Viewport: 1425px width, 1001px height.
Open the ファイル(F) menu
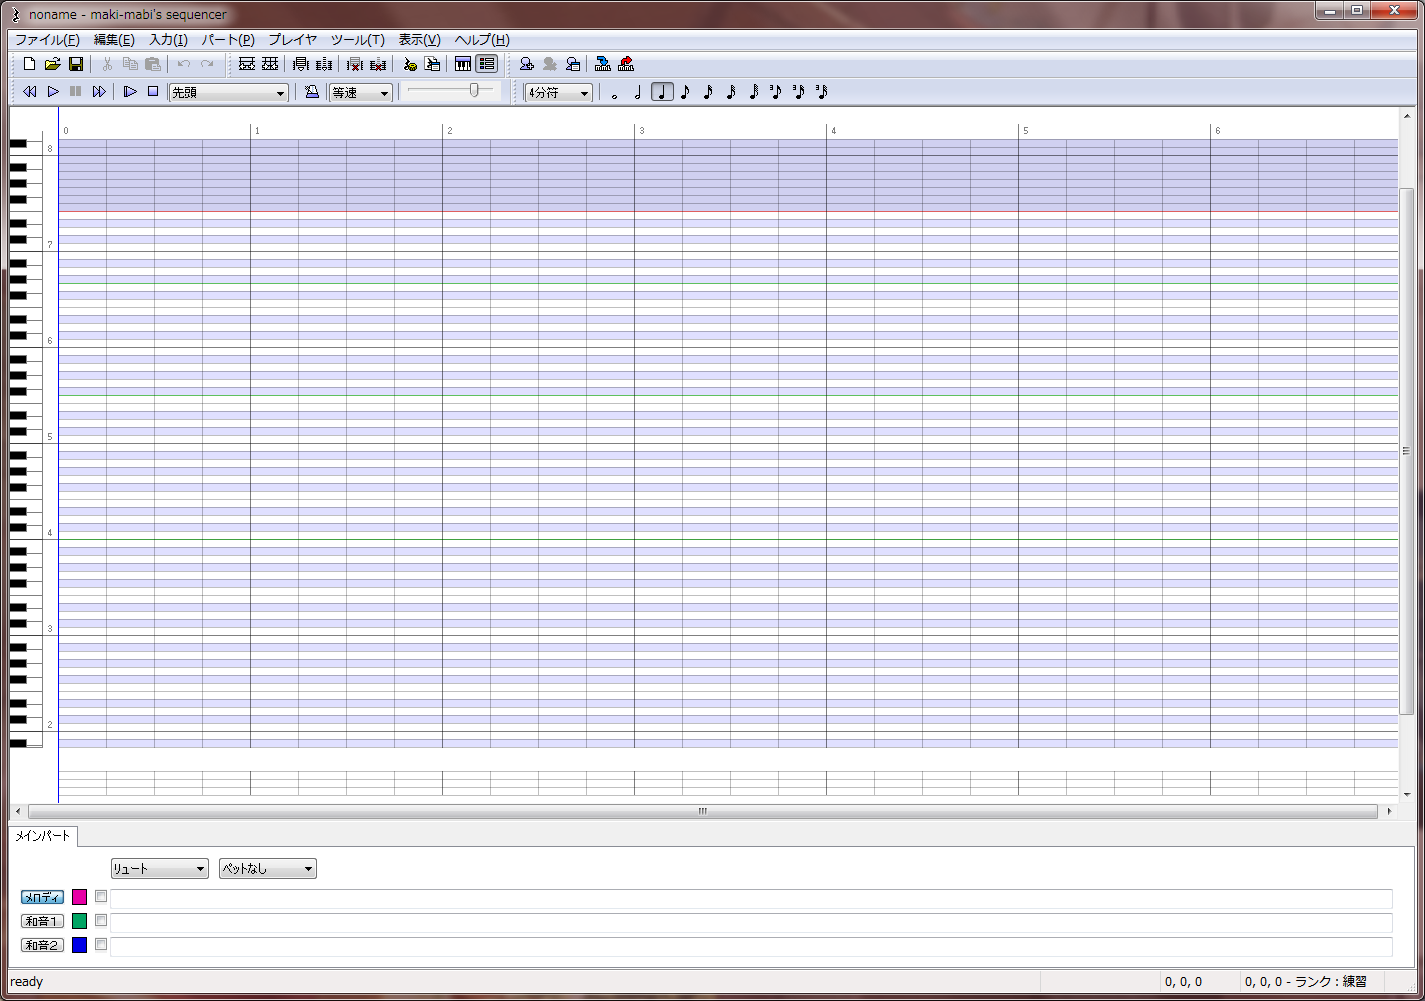[47, 40]
